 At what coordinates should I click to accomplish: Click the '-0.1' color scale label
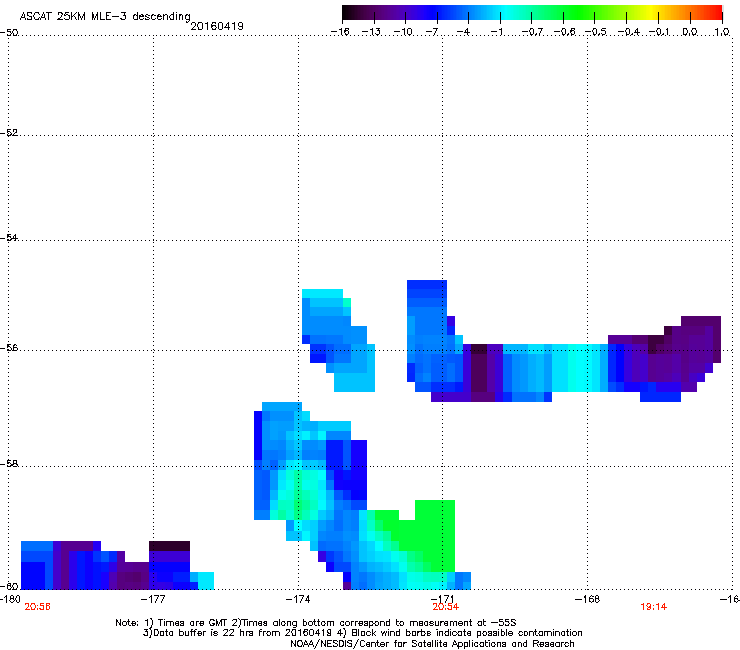click(x=659, y=32)
